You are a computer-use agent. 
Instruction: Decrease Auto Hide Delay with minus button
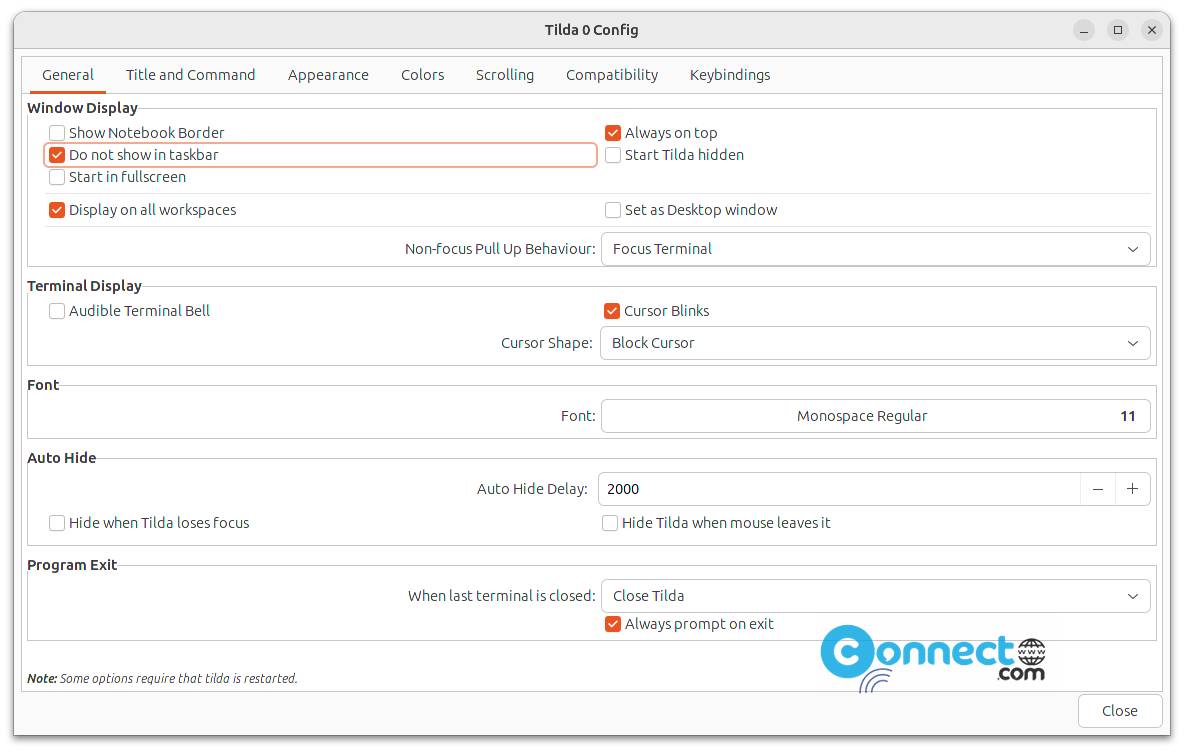1098,489
